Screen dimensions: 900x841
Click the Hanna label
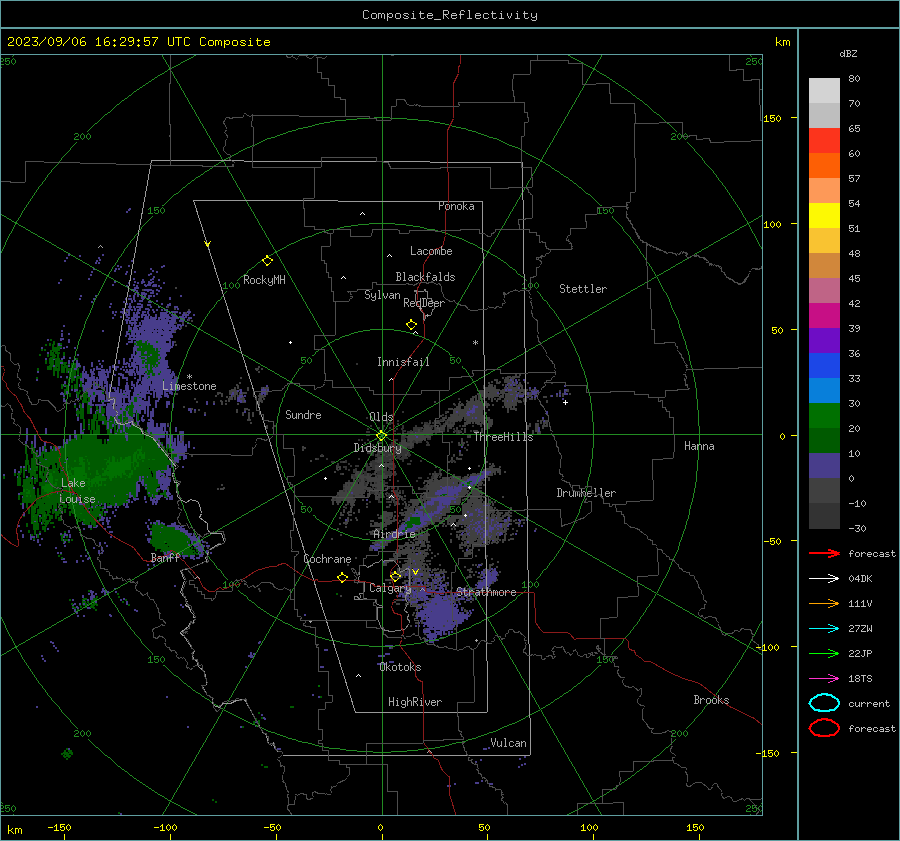click(699, 446)
